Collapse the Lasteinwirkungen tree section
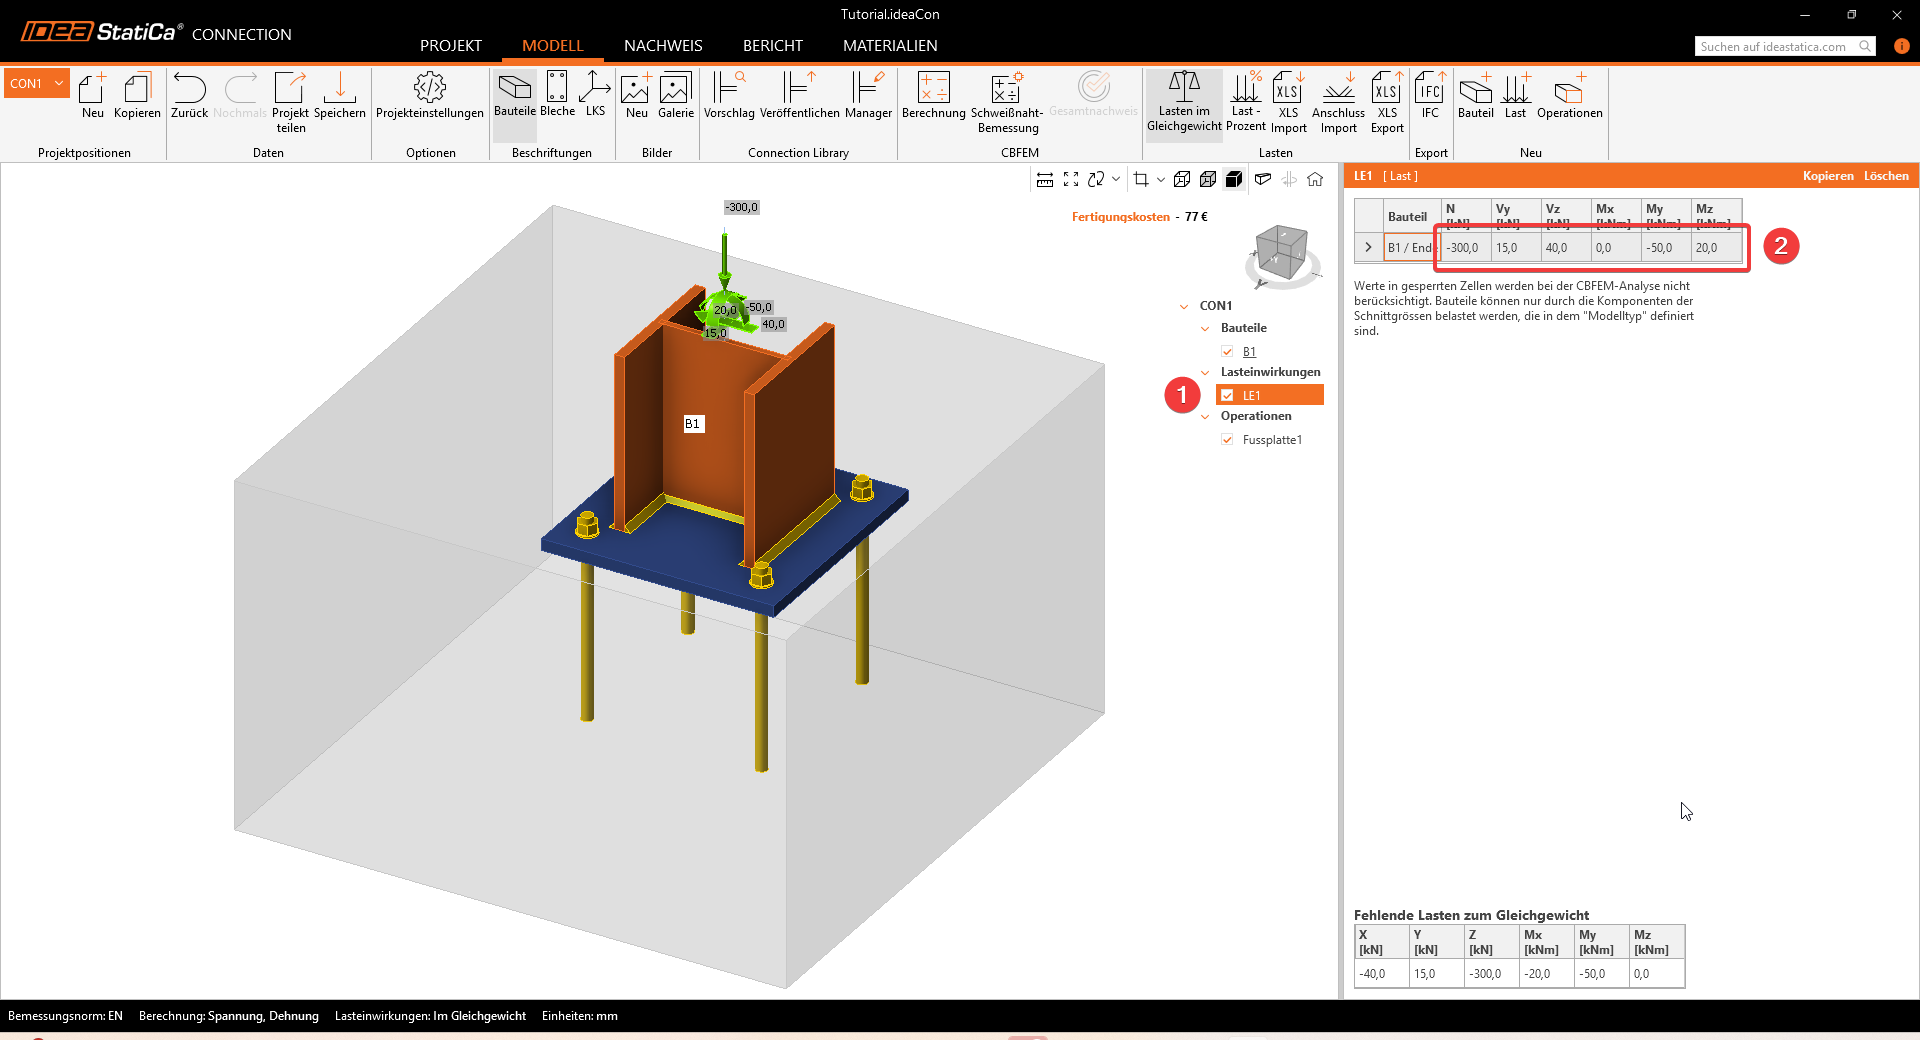Image resolution: width=1920 pixels, height=1040 pixels. [x=1205, y=373]
